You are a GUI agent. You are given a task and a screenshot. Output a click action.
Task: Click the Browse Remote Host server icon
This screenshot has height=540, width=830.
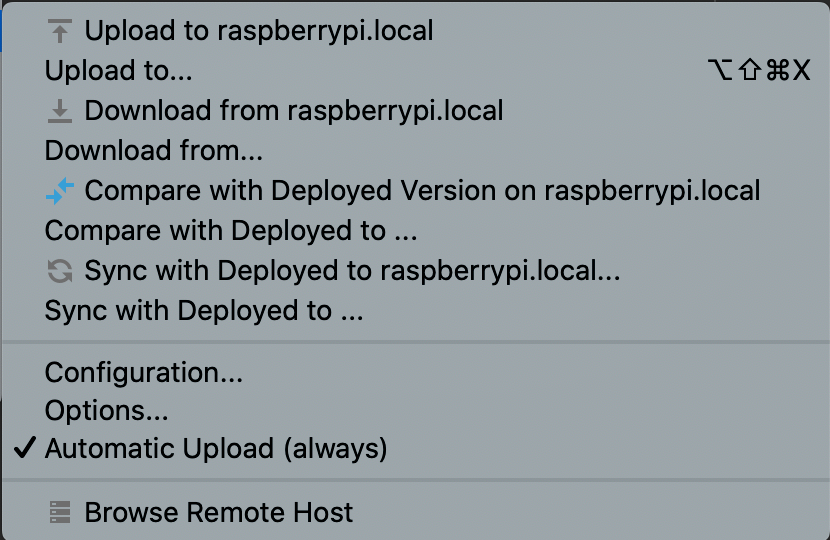pos(60,512)
